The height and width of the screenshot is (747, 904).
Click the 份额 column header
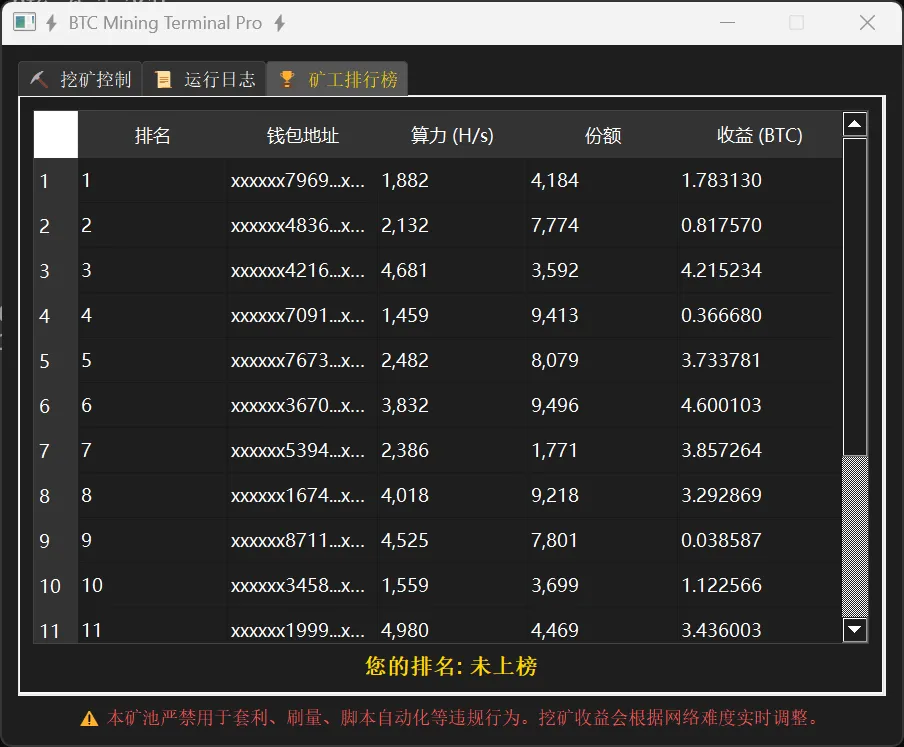(602, 134)
